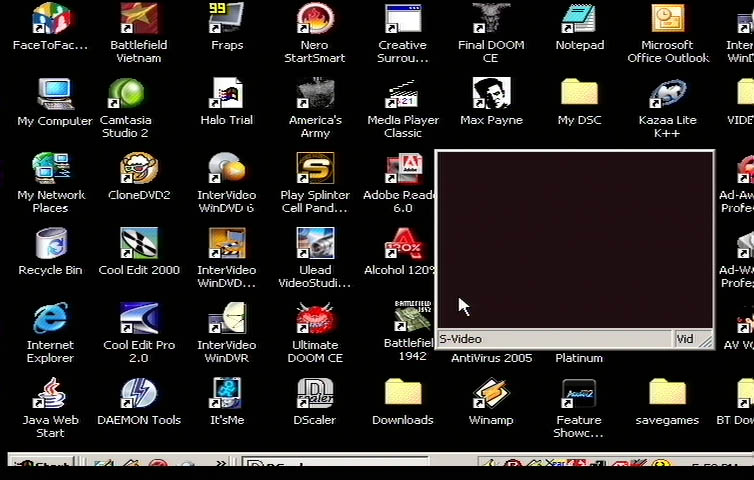Image resolution: width=754 pixels, height=480 pixels.
Task: Open Nero StartSmart shortcut
Action: [315, 19]
